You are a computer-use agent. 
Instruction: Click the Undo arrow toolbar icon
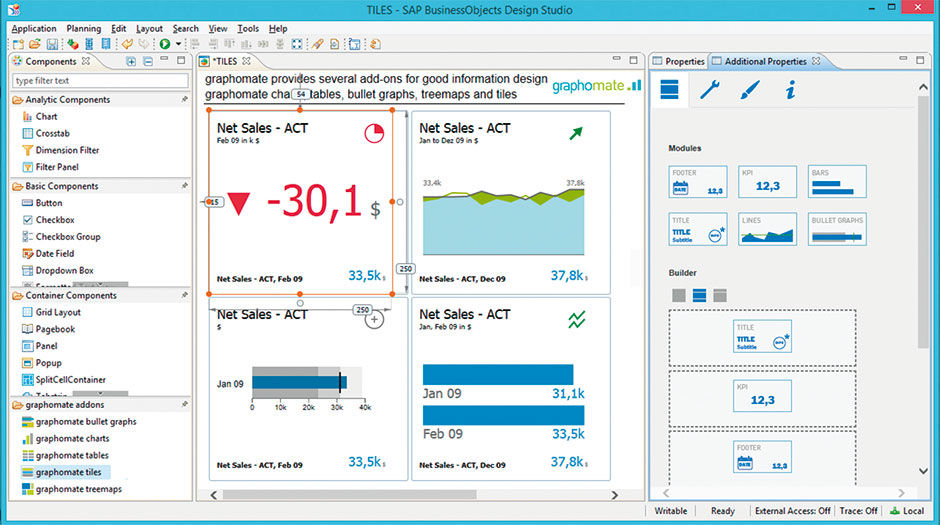click(x=127, y=44)
